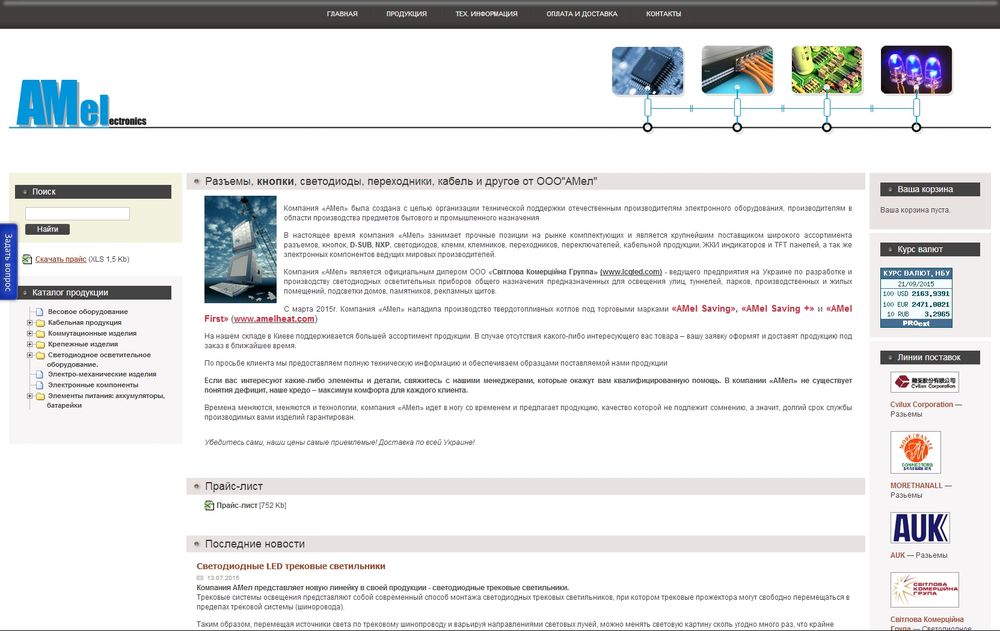
Task: Open the Весовое оборудование catalog item
Action: click(x=88, y=312)
